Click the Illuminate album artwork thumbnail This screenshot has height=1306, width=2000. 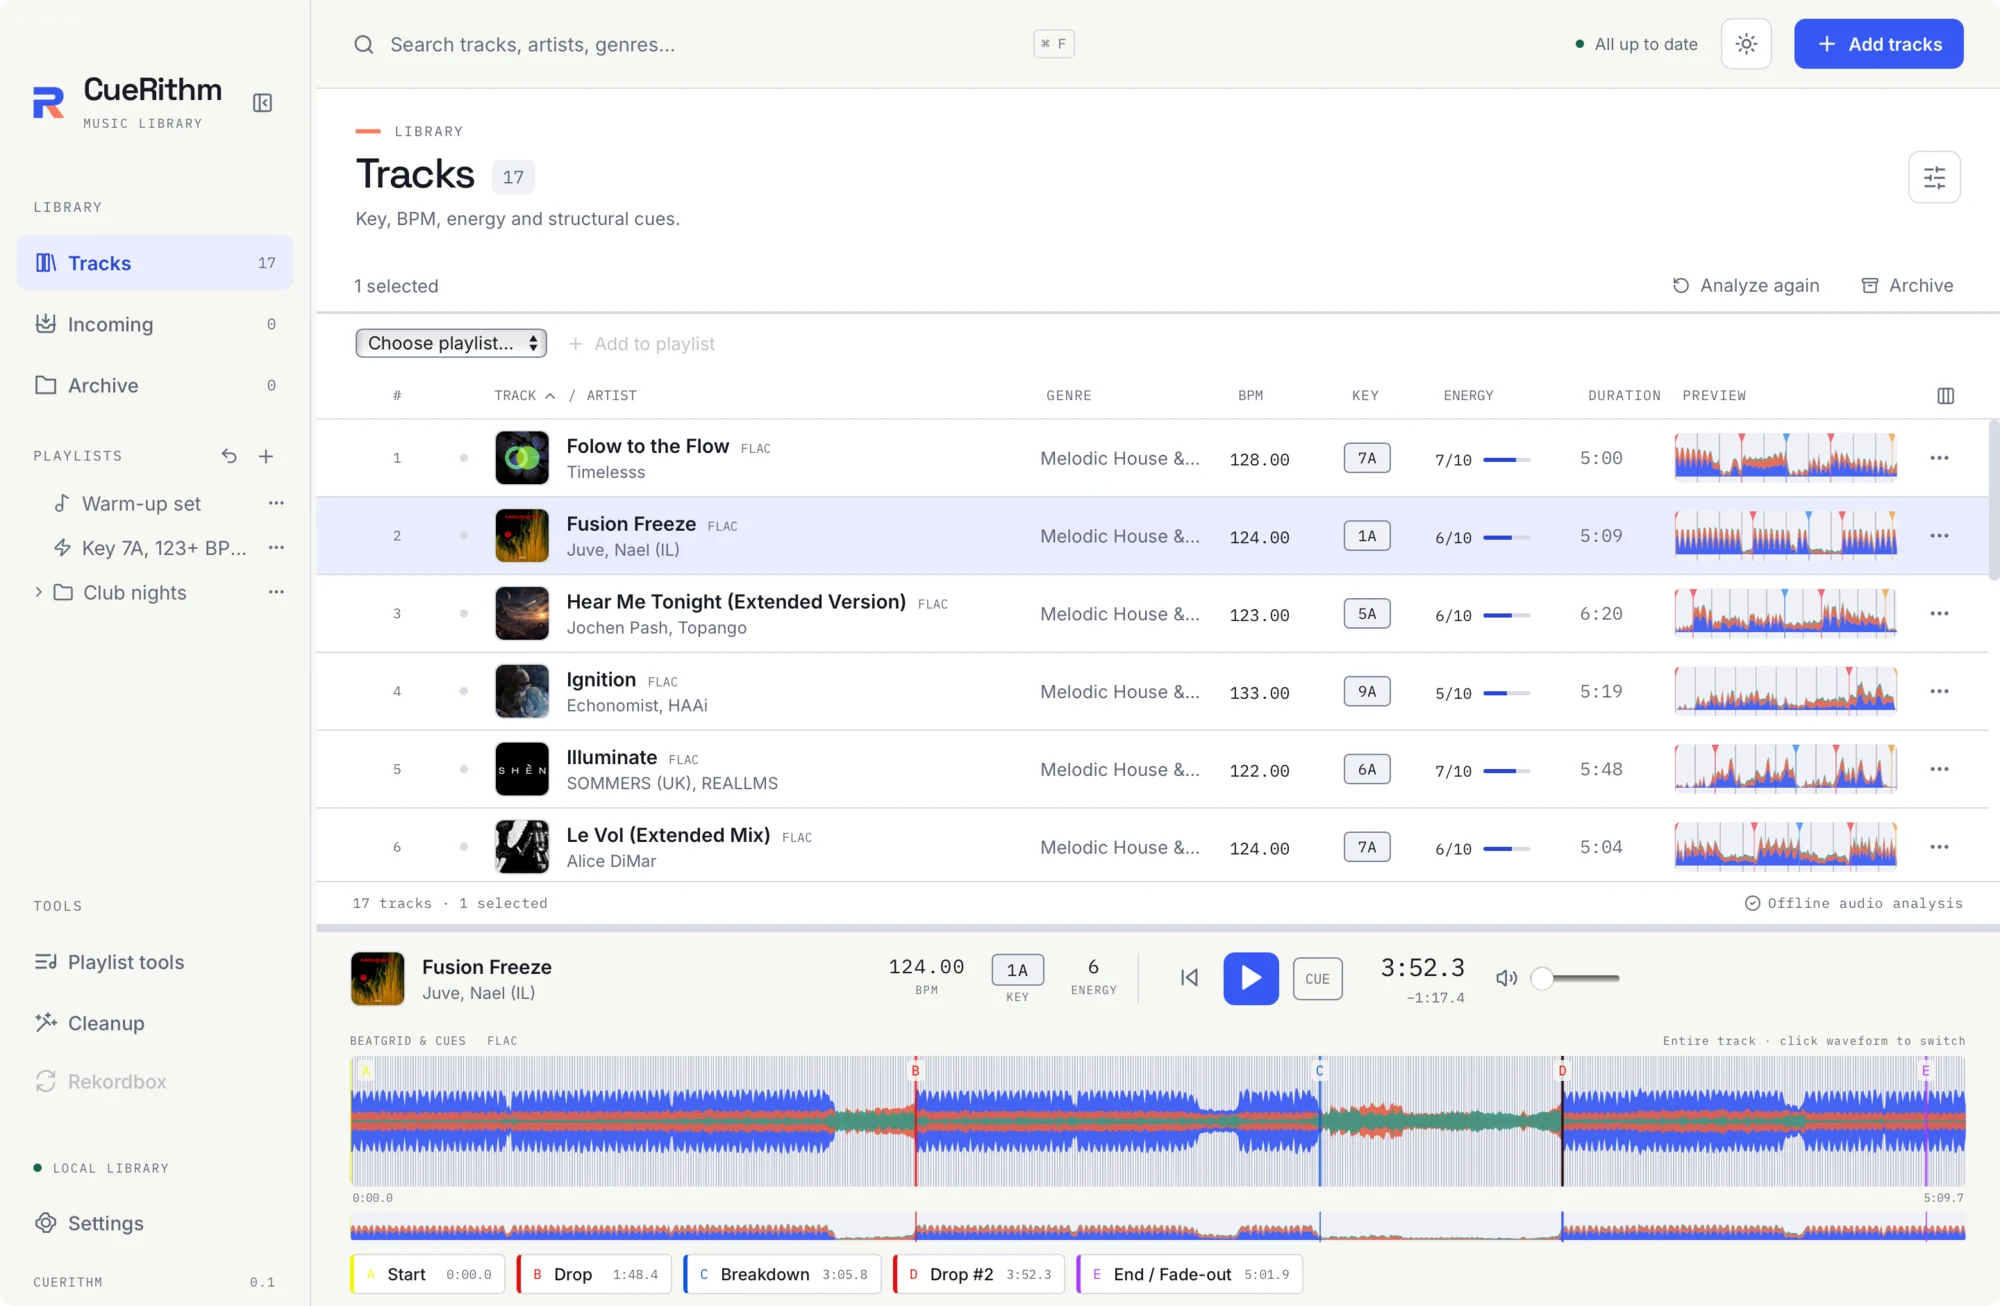[x=522, y=769]
